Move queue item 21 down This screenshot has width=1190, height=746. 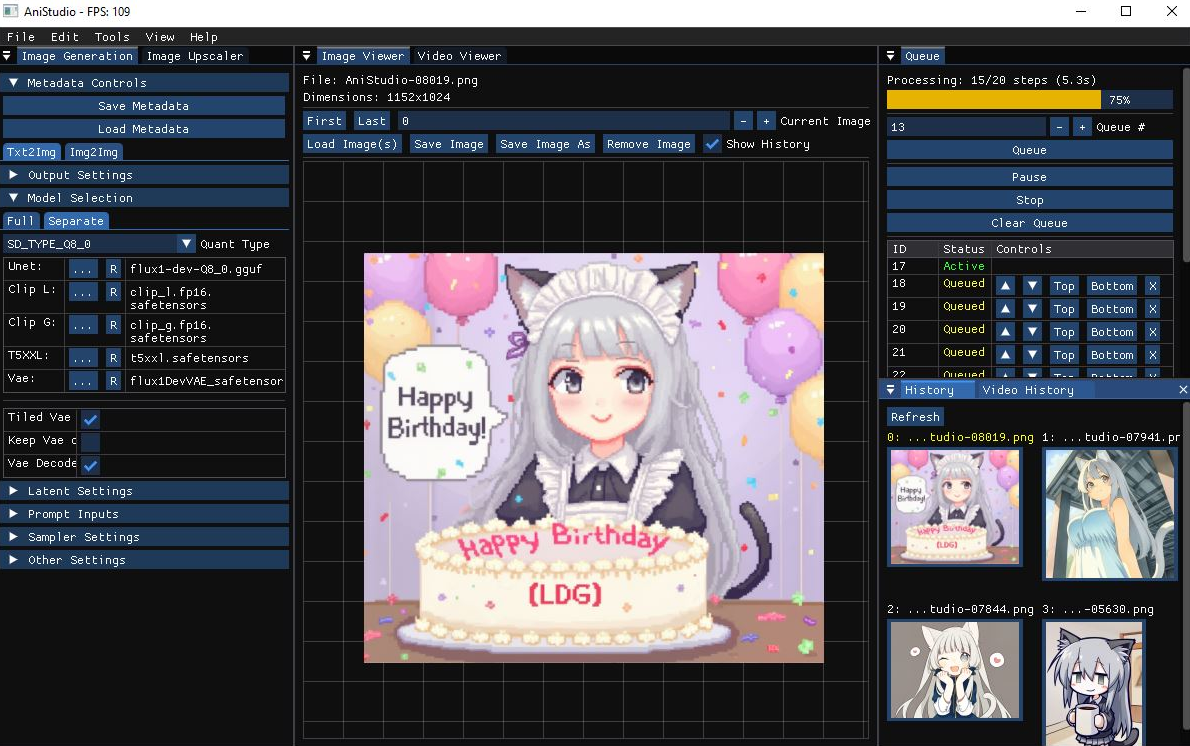point(1032,354)
